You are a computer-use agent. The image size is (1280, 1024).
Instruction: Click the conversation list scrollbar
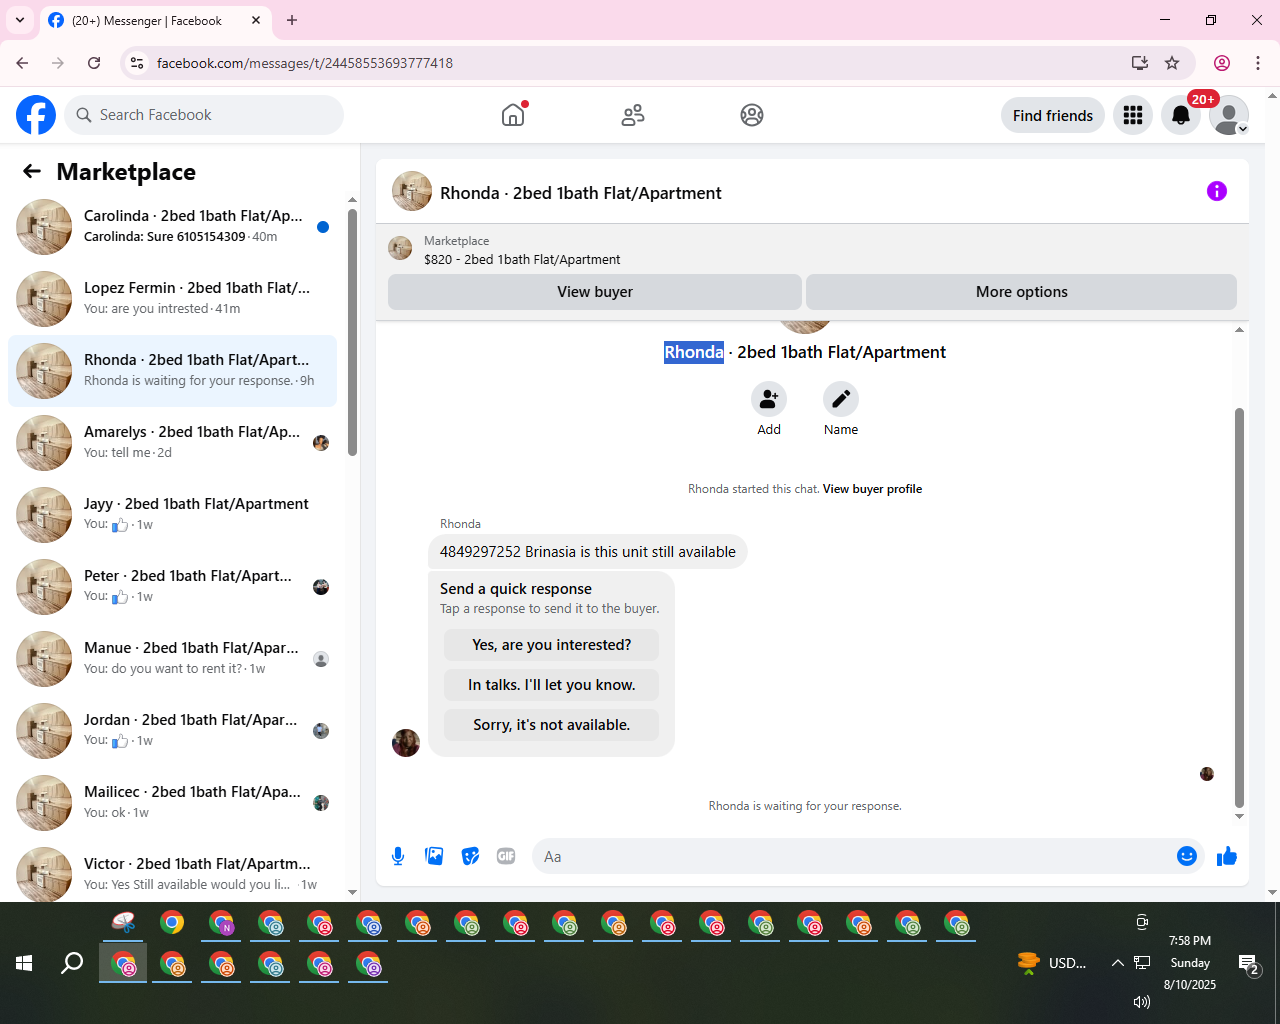click(352, 332)
